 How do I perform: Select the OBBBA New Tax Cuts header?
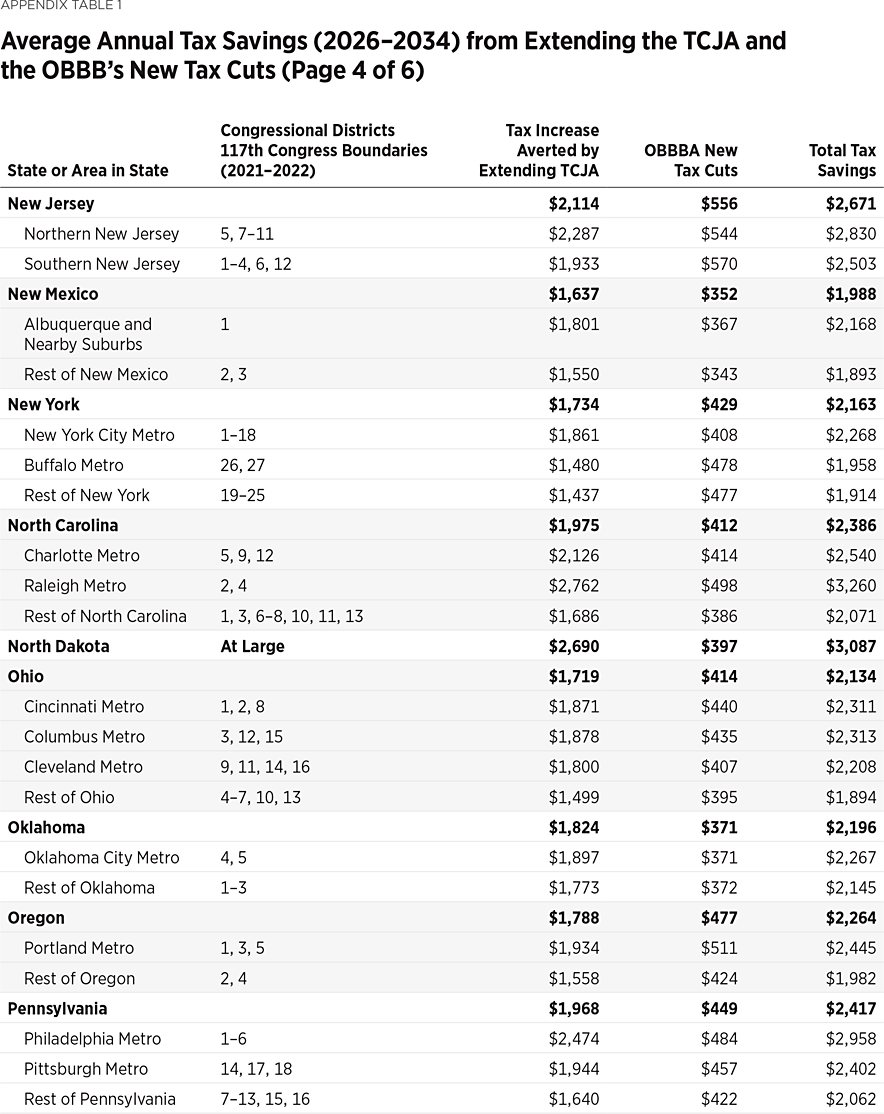click(x=691, y=160)
